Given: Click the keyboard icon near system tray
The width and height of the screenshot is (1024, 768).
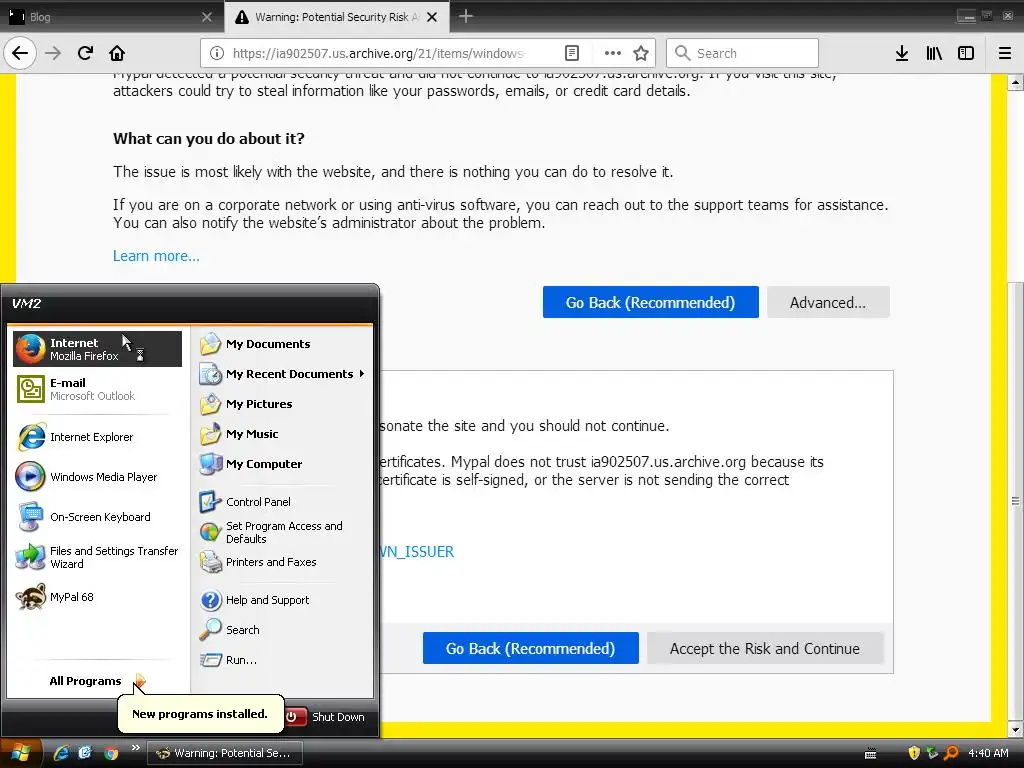Looking at the screenshot, I should tap(871, 754).
